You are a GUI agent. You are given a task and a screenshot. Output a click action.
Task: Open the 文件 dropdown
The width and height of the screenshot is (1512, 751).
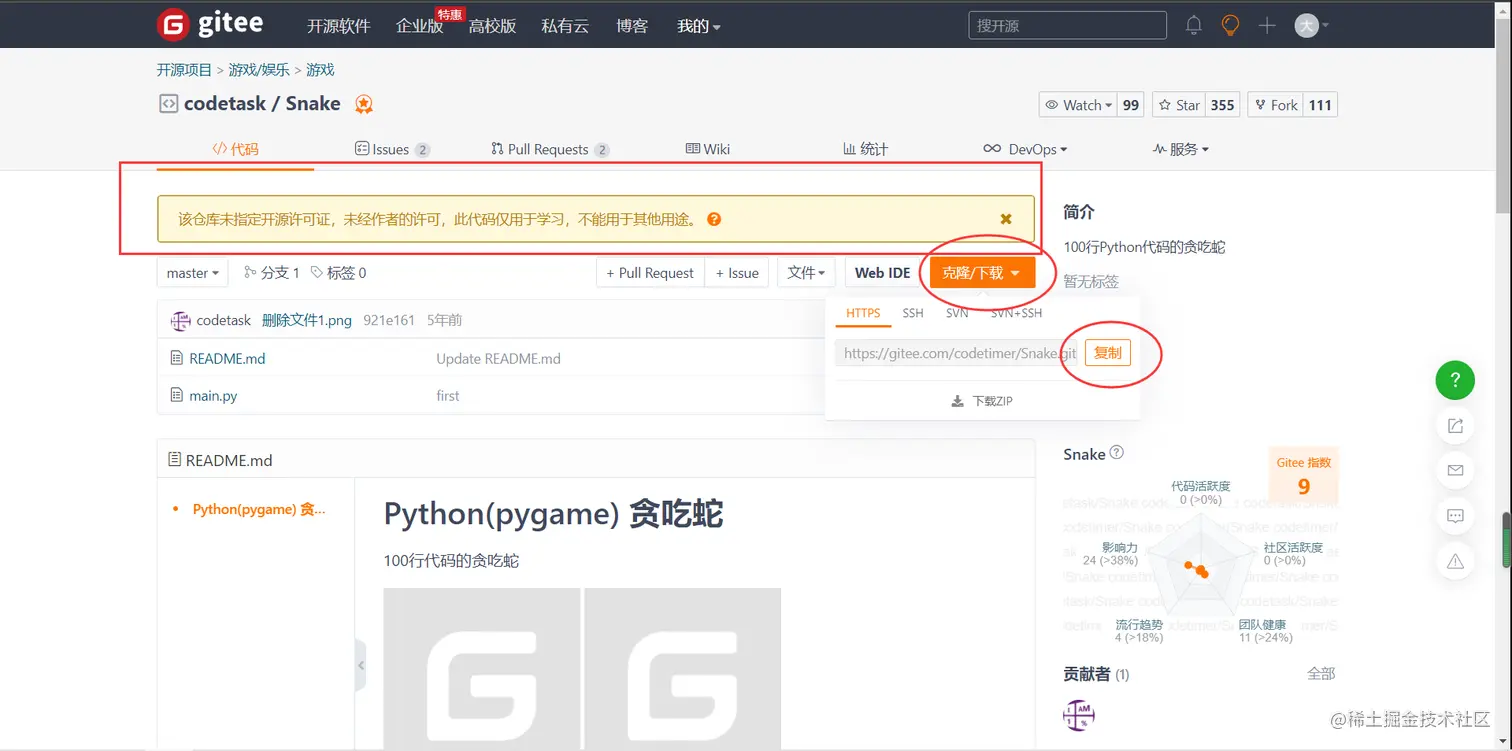[806, 273]
